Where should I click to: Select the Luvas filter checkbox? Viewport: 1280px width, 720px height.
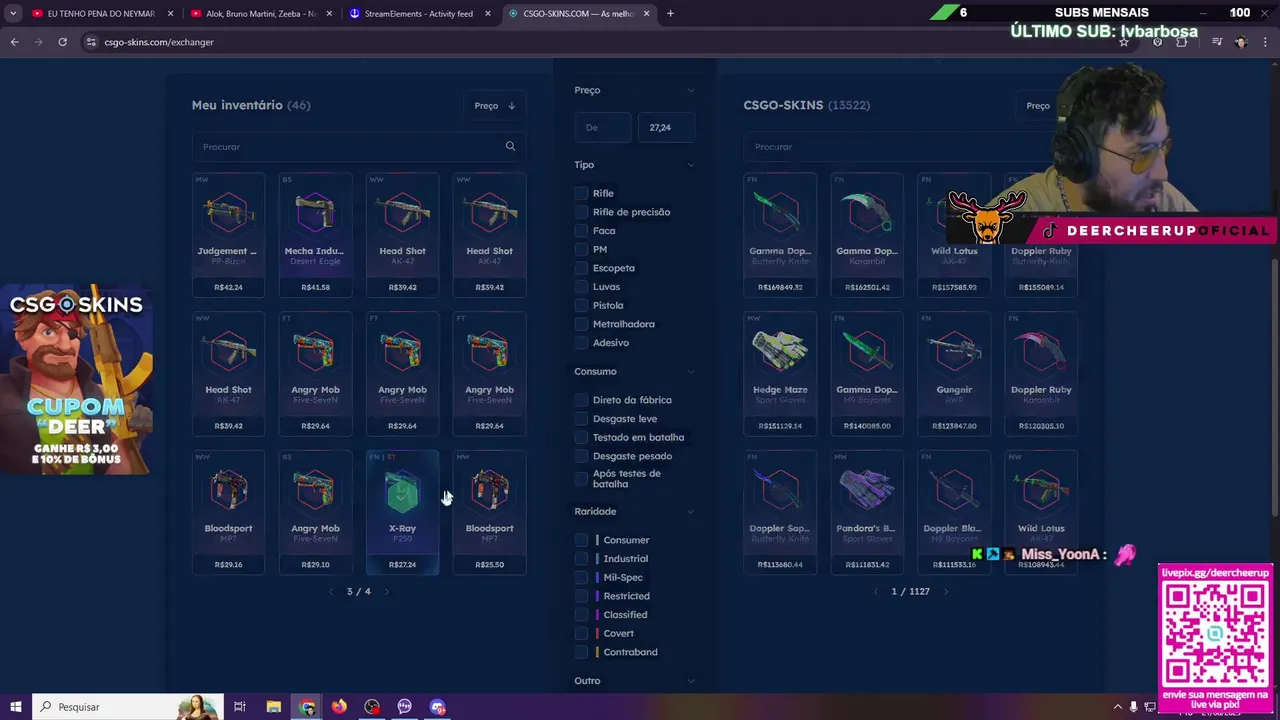tap(581, 287)
